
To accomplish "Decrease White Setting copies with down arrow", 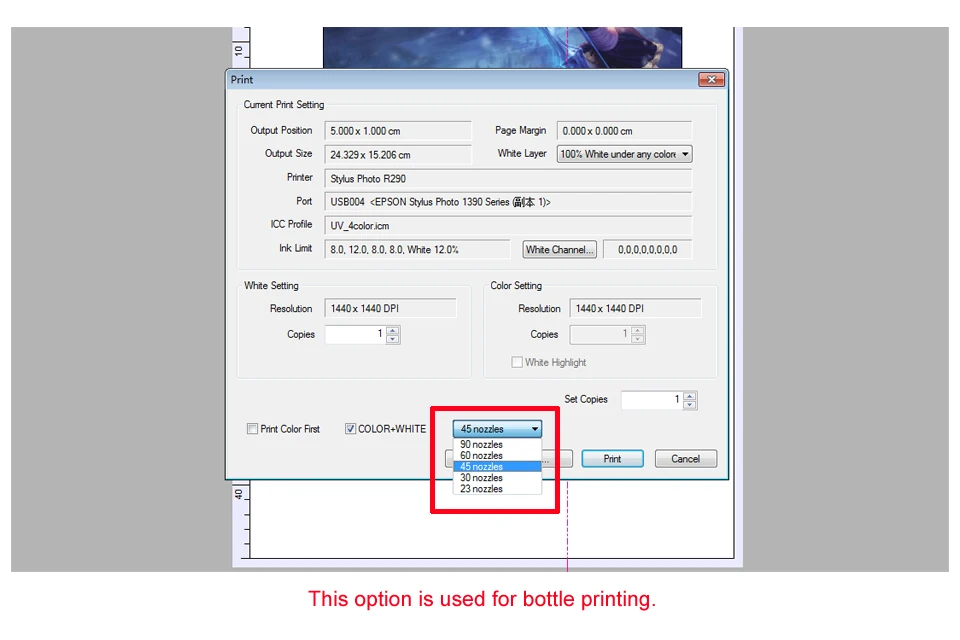I will [x=393, y=339].
